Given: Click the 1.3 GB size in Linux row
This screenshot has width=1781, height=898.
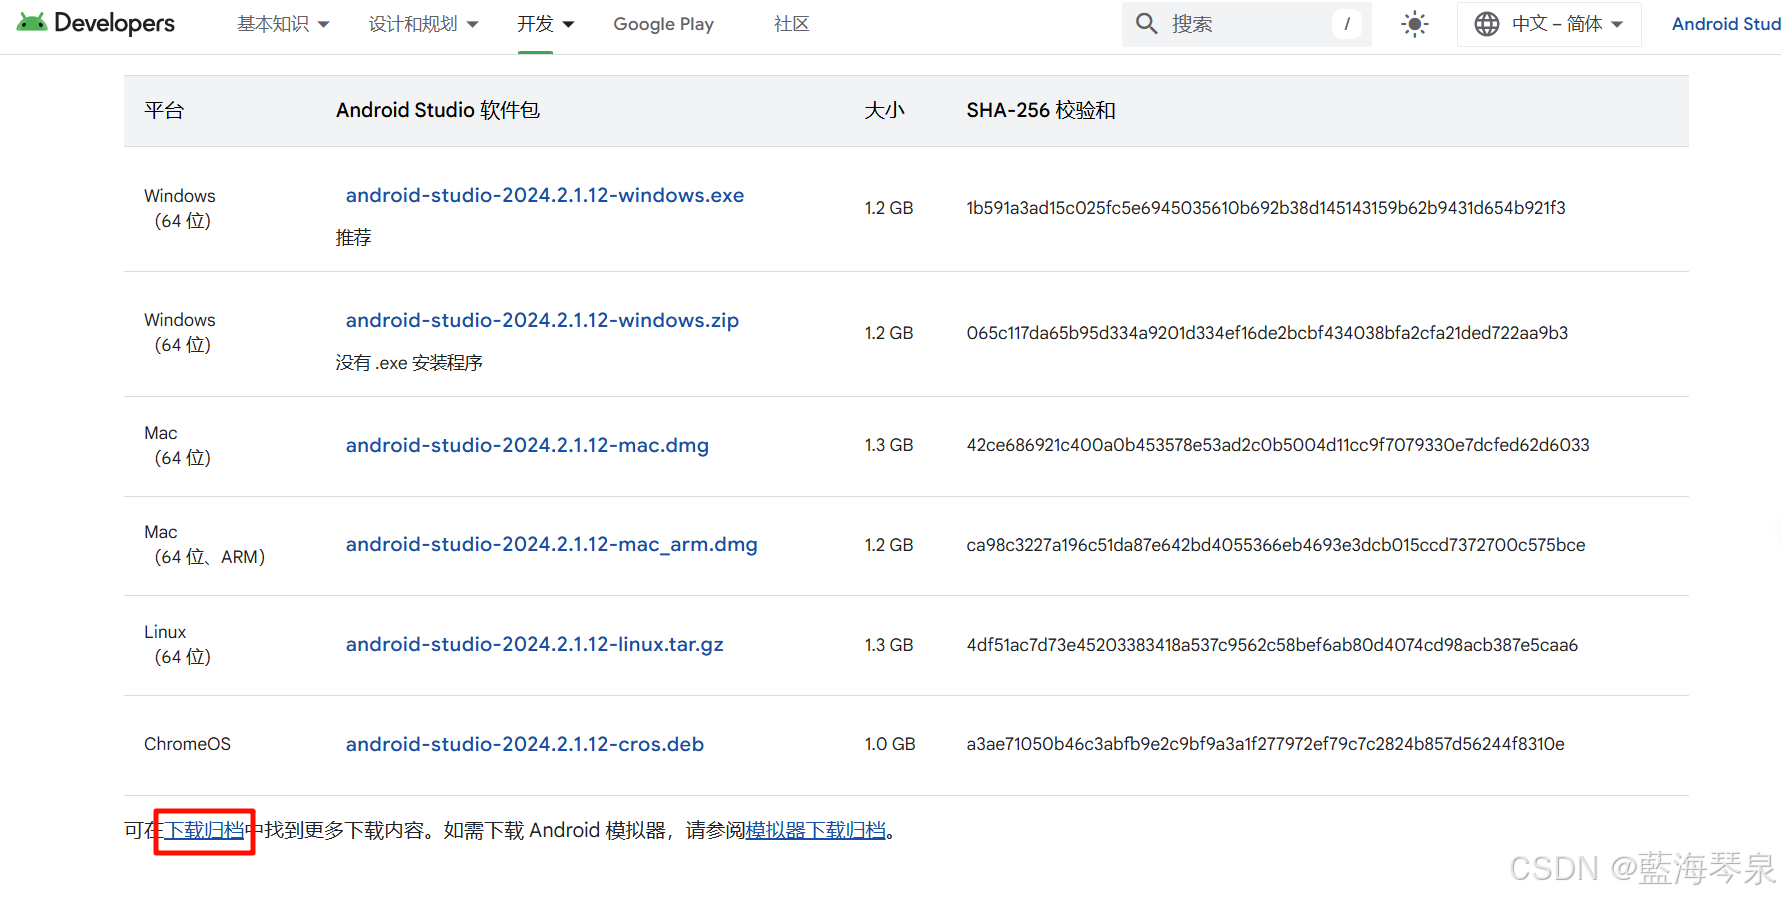Looking at the screenshot, I should coord(889,645).
